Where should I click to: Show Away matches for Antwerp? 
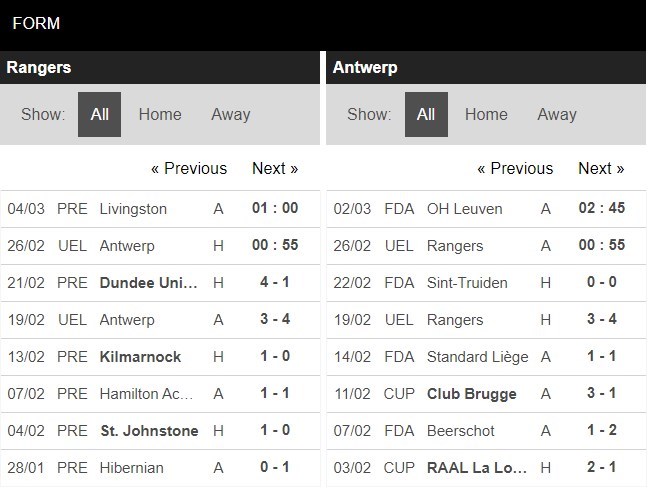556,114
